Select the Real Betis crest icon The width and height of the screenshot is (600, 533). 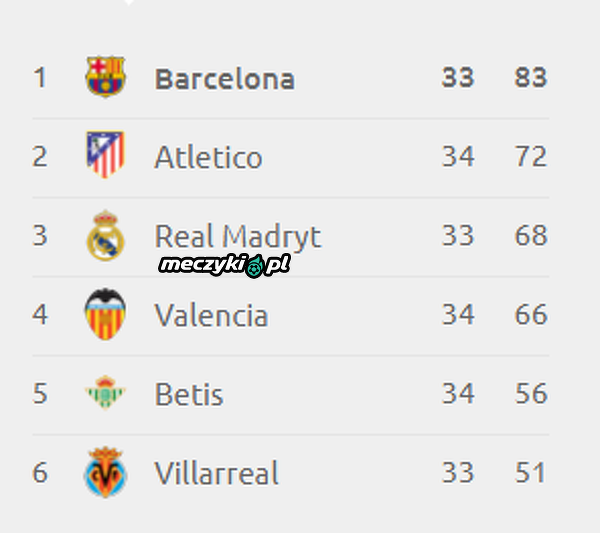coord(105,393)
